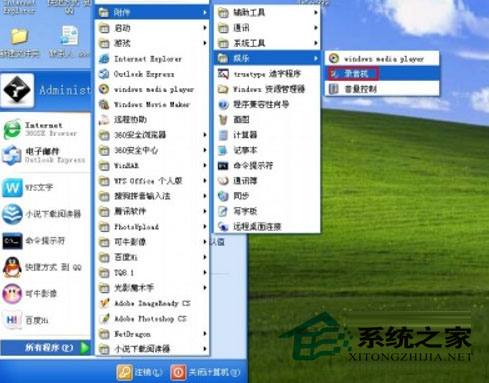Launch 远程桌面连接 remote desktop connection

click(267, 227)
